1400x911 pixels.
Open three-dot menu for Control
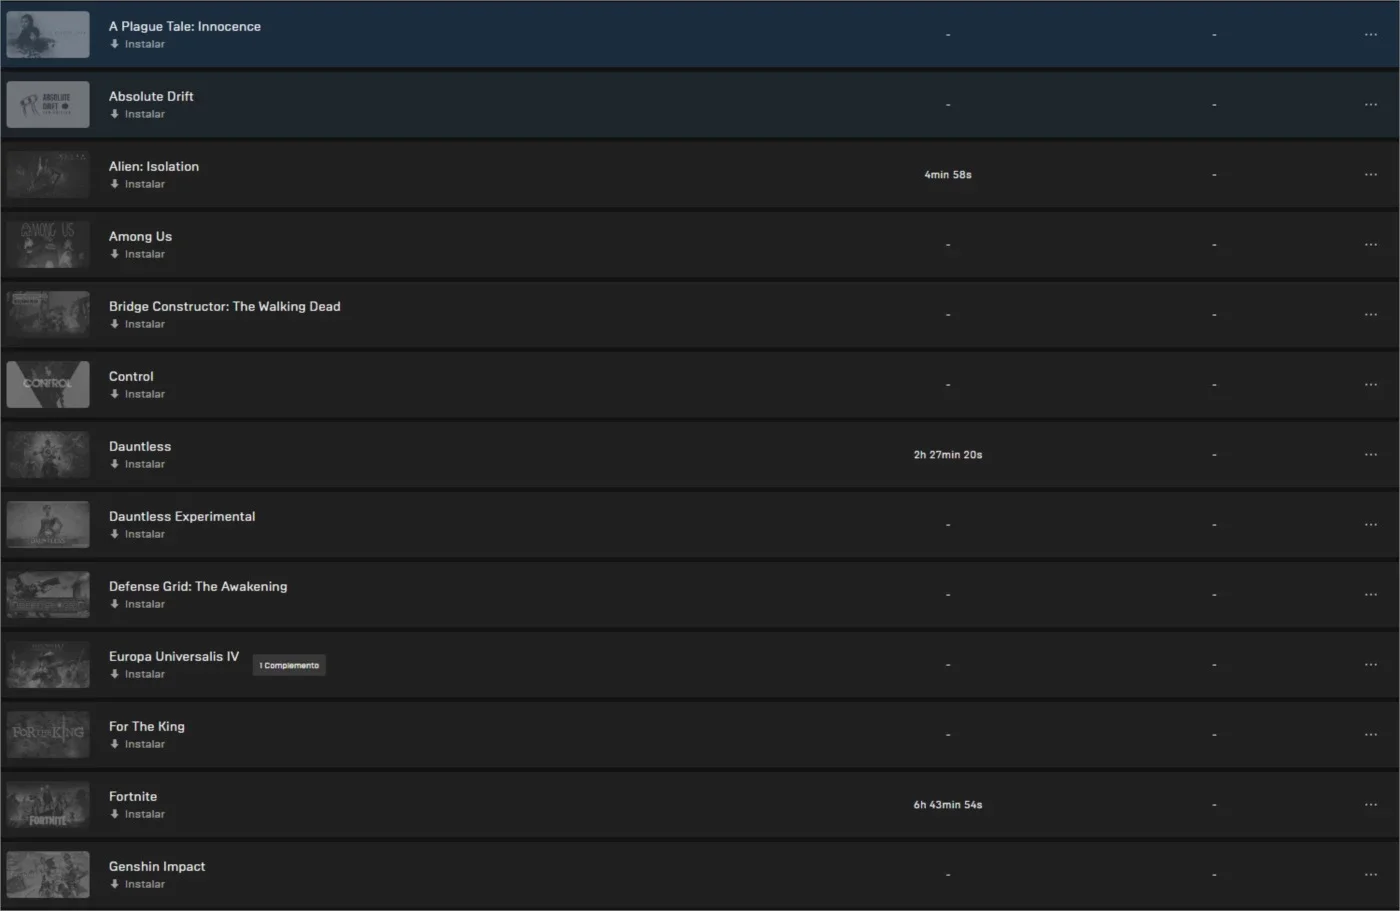(x=1370, y=385)
